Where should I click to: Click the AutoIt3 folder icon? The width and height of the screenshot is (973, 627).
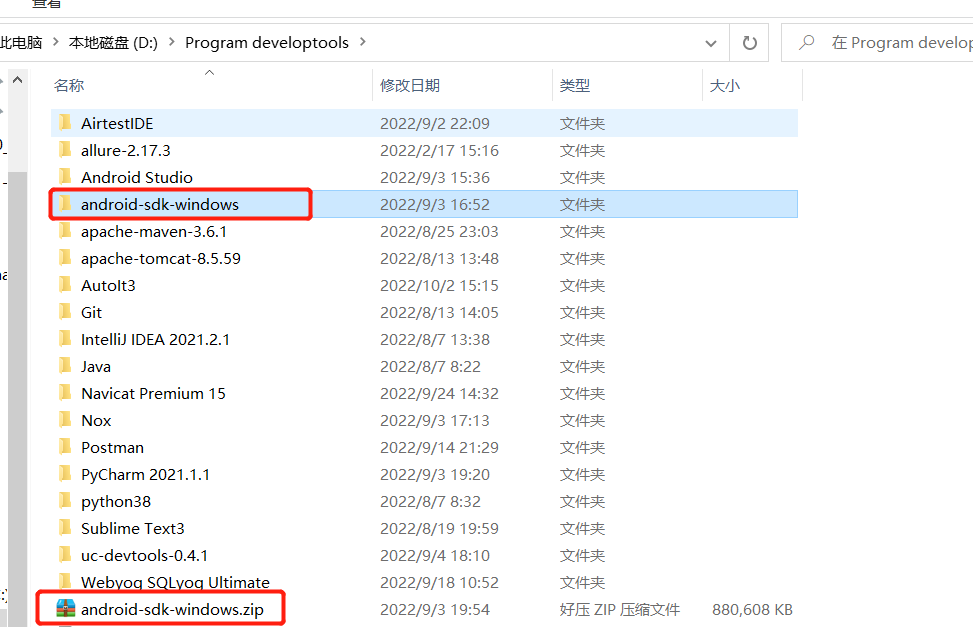(65, 285)
